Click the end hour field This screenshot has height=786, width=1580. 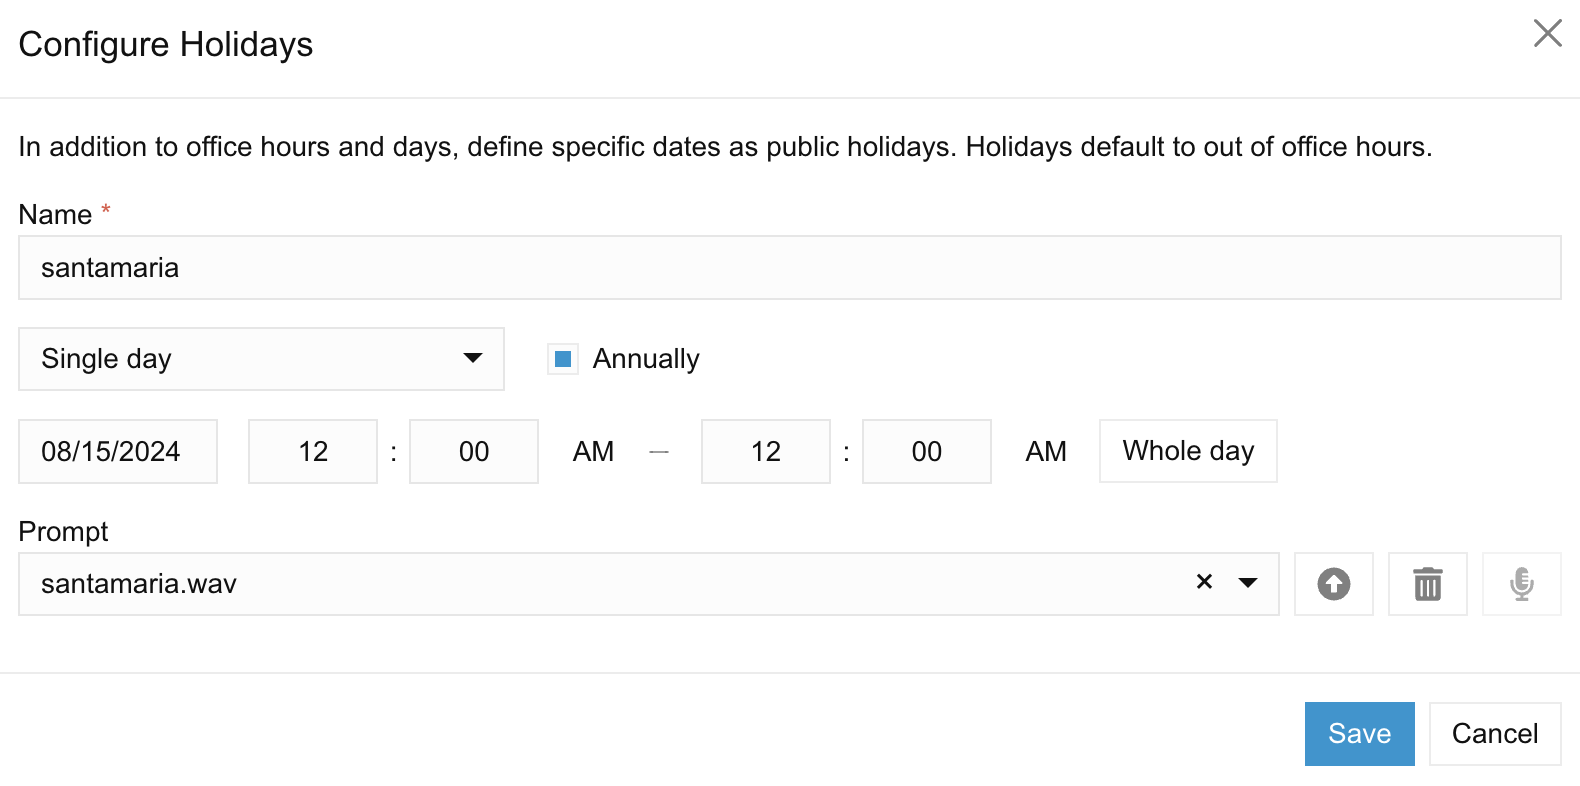[x=766, y=451]
